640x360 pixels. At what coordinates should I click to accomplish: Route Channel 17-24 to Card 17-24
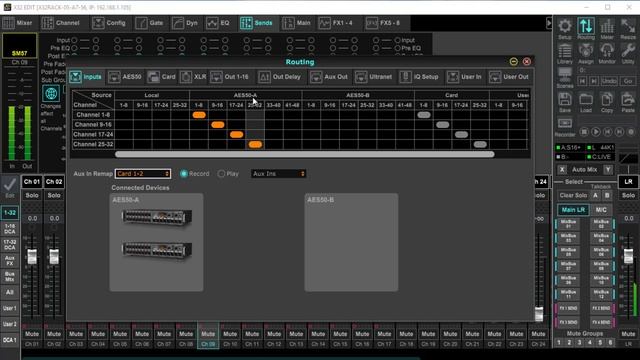(x=461, y=134)
